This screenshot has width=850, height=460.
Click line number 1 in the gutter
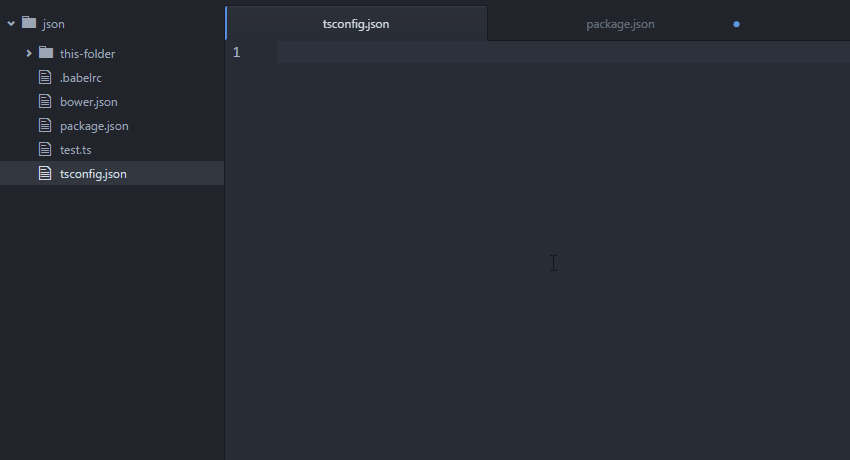click(236, 52)
